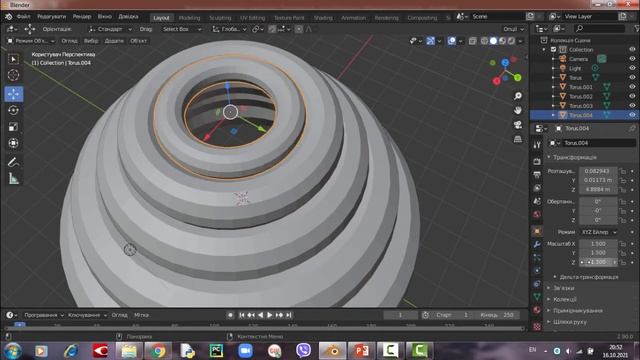Toggle Collection exclude checkbox in outliner
The width and height of the screenshot is (640, 360).
[x=553, y=49]
